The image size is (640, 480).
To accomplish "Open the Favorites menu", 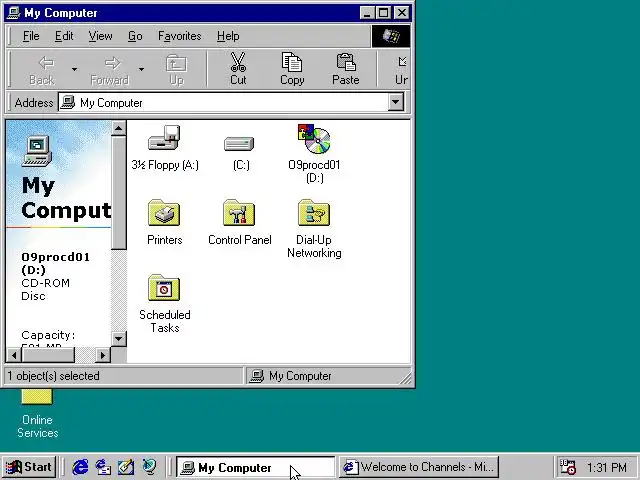I will [x=180, y=36].
